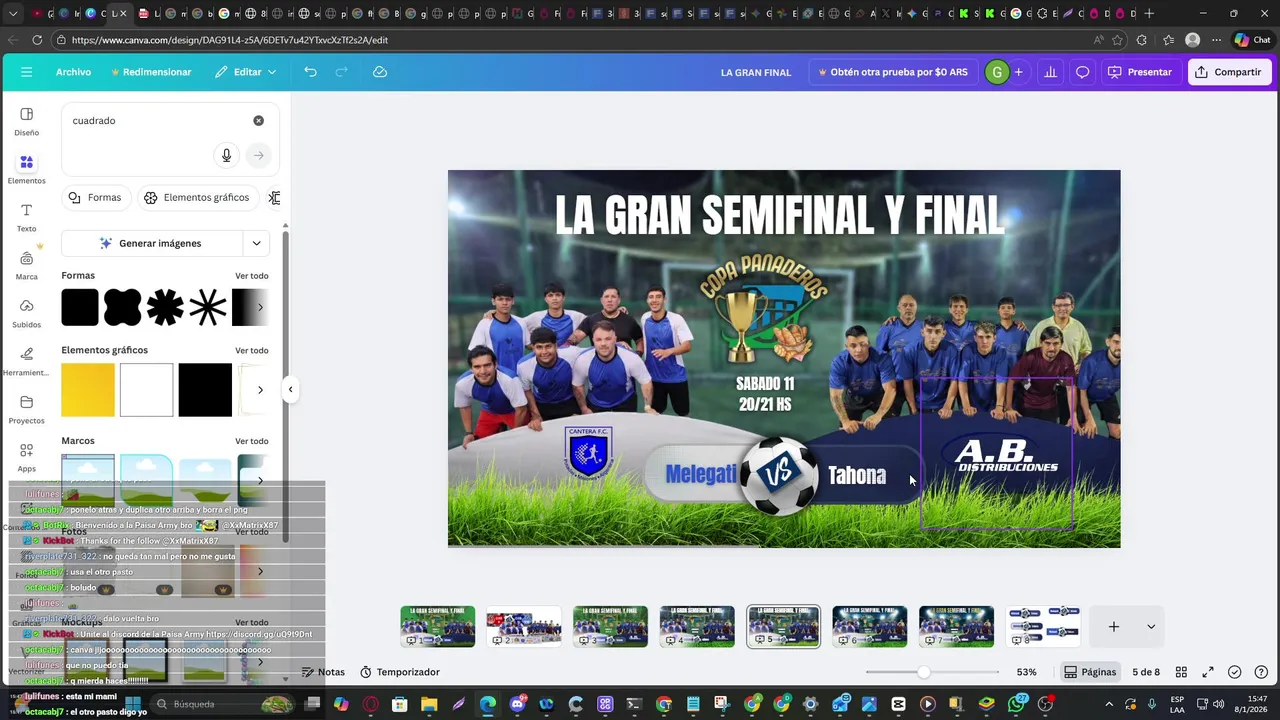Viewport: 1280px width, 720px height.
Task: Click the Generar imágenes button
Action: 152,243
